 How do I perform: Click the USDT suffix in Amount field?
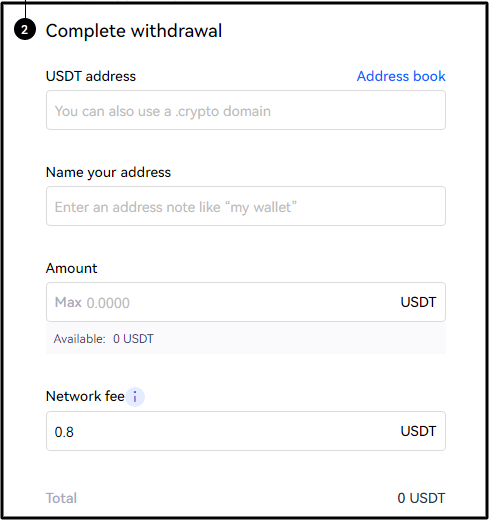418,302
